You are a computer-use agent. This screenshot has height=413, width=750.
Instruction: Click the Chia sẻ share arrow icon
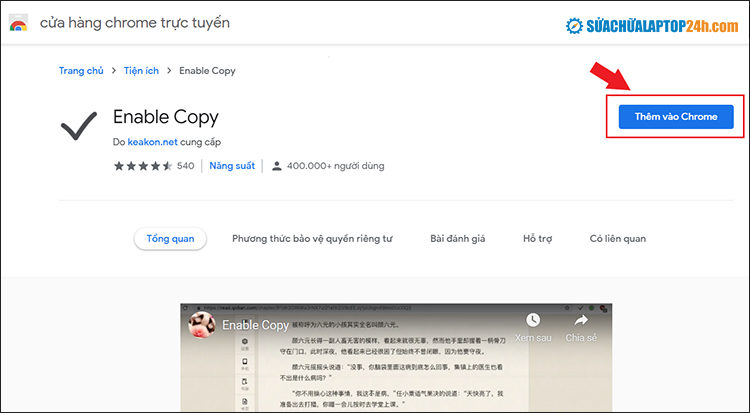(581, 320)
